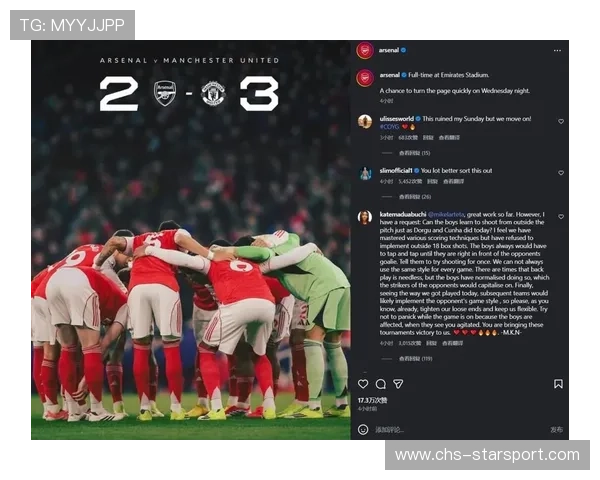
Task: Open ulissesworld profile picture
Action: point(365,121)
